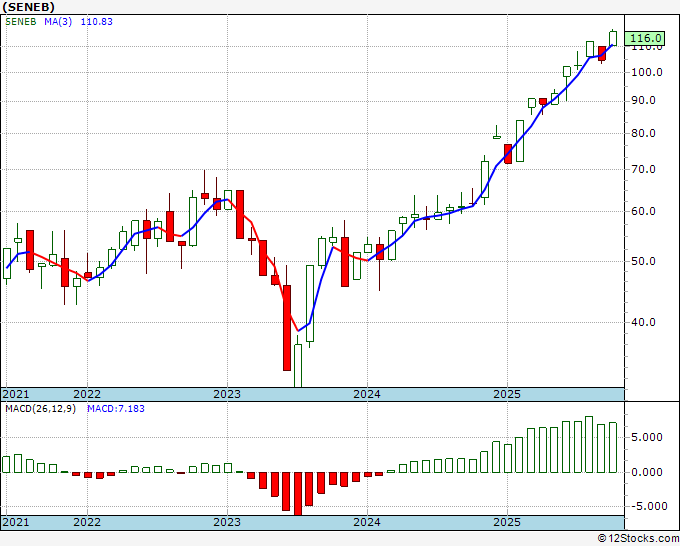Click the 5.000 MACD axis label
This screenshot has height=546, width=680.
(x=647, y=437)
